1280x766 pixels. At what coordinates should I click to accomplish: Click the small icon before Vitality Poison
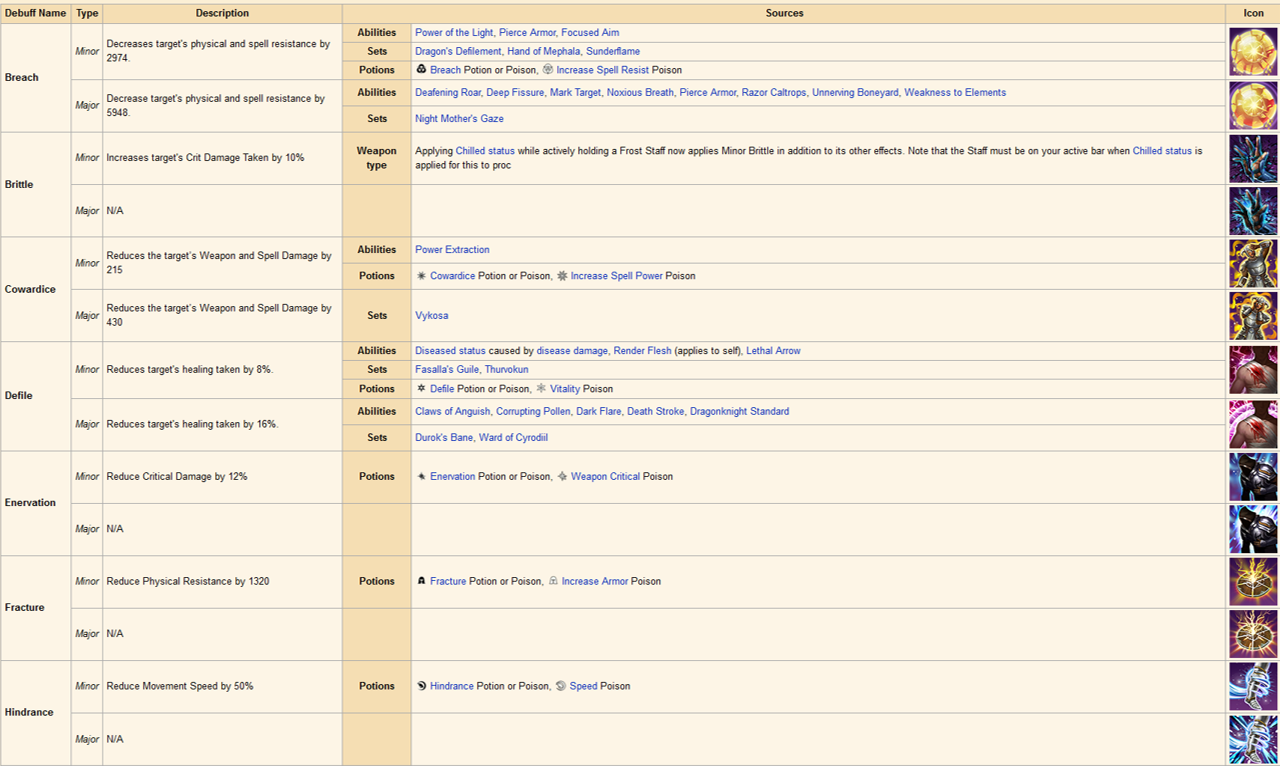point(541,388)
